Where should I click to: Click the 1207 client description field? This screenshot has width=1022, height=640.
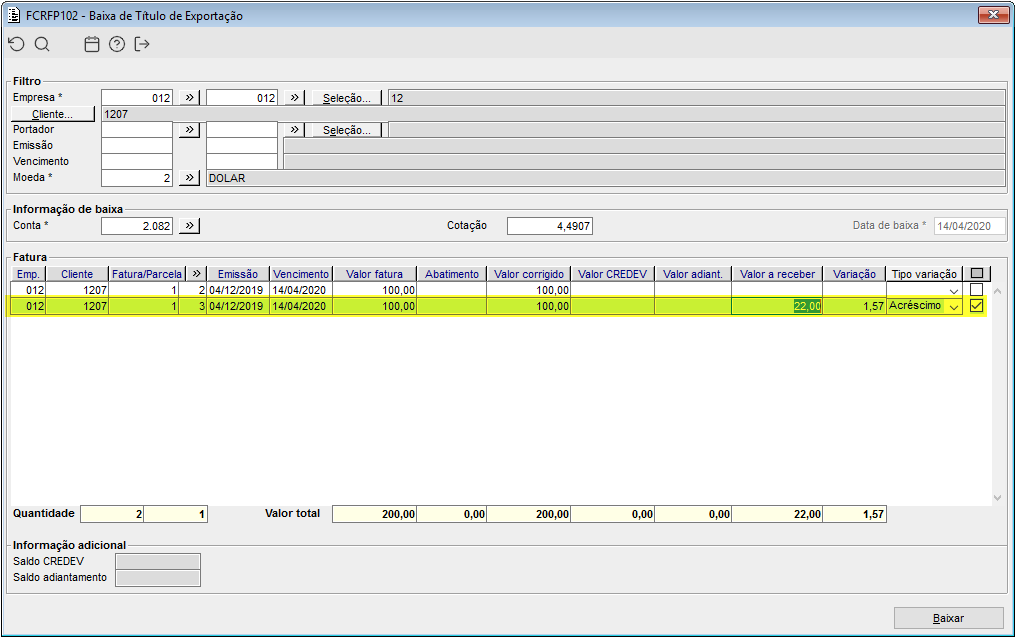(553, 114)
